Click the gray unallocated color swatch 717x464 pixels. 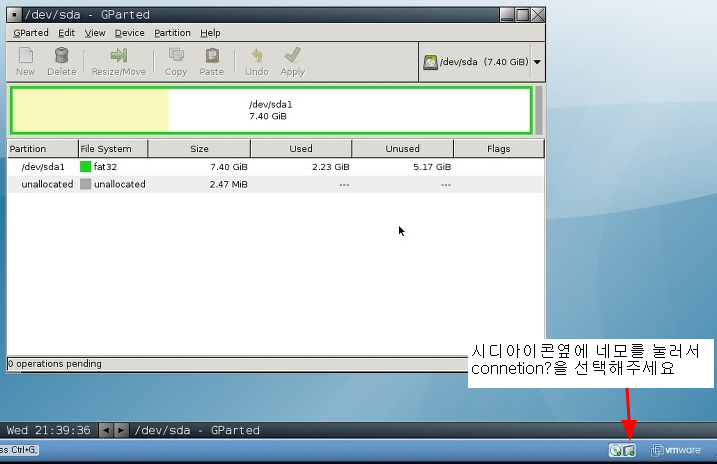point(85,184)
